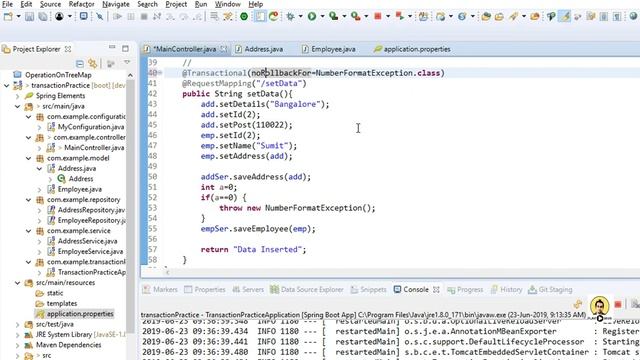The image size is (640, 360).
Task: Open the Progress view tab
Action: (465, 289)
